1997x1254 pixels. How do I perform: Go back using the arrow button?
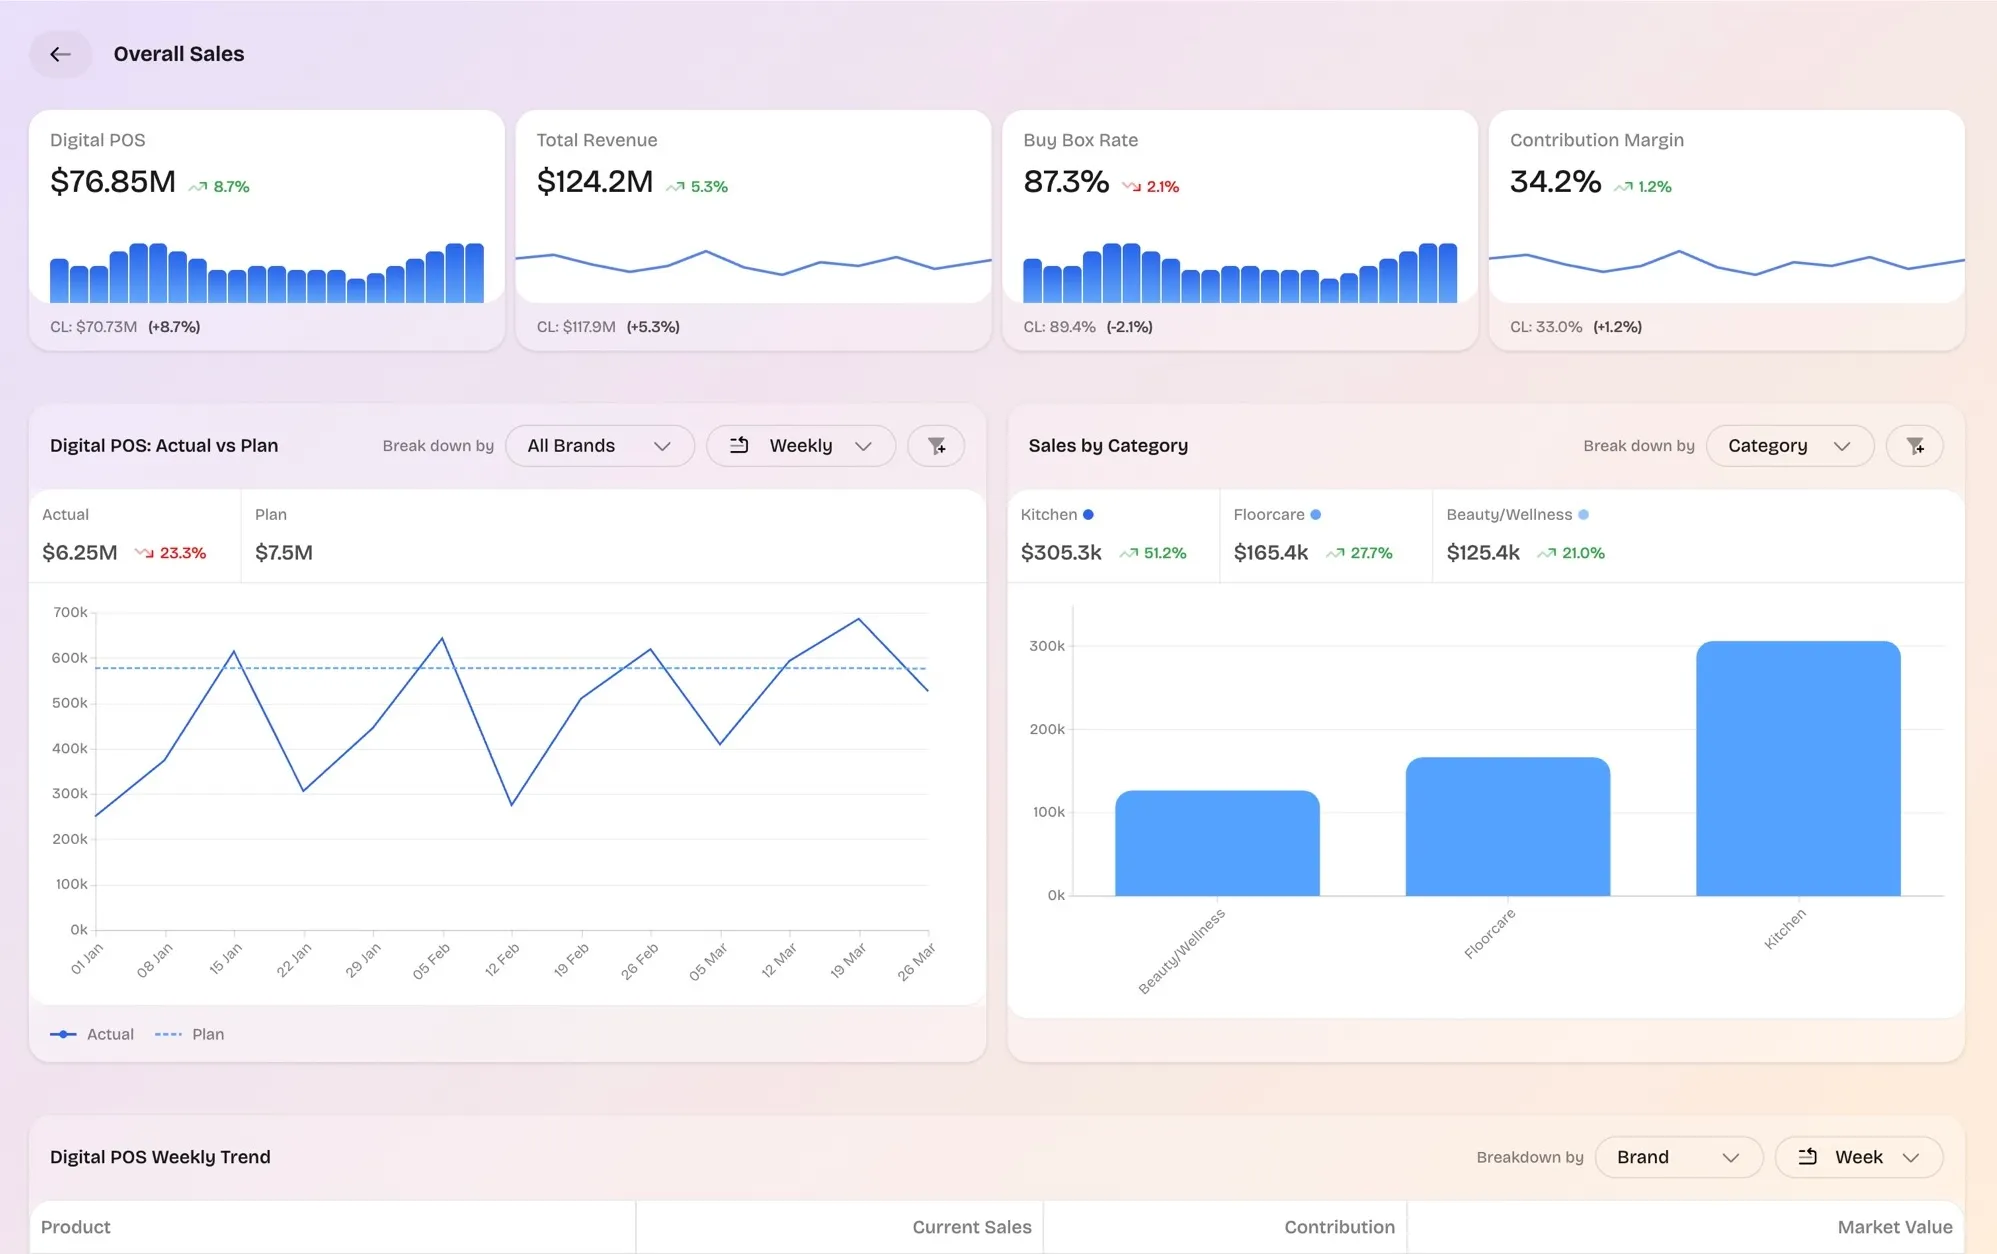[60, 54]
